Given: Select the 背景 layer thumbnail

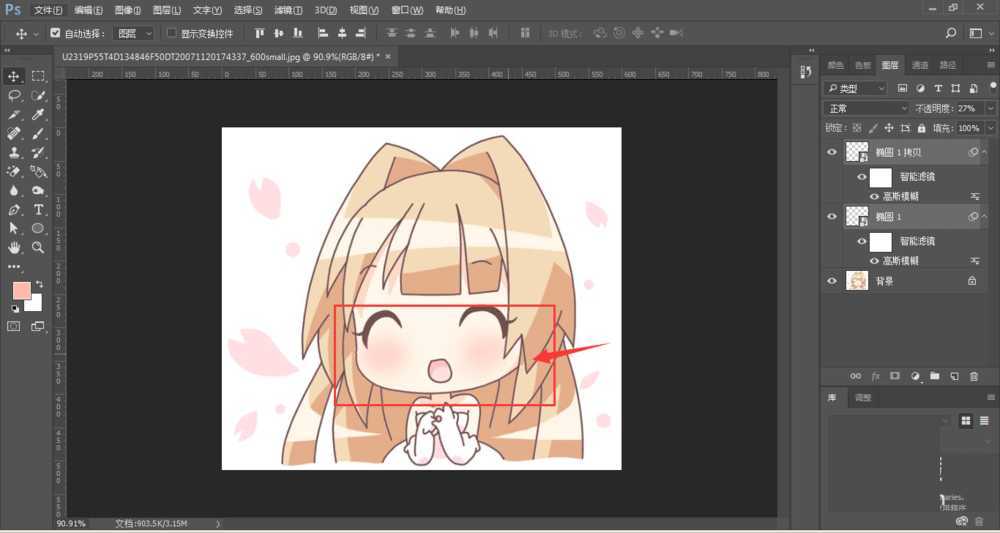Looking at the screenshot, I should tap(857, 282).
